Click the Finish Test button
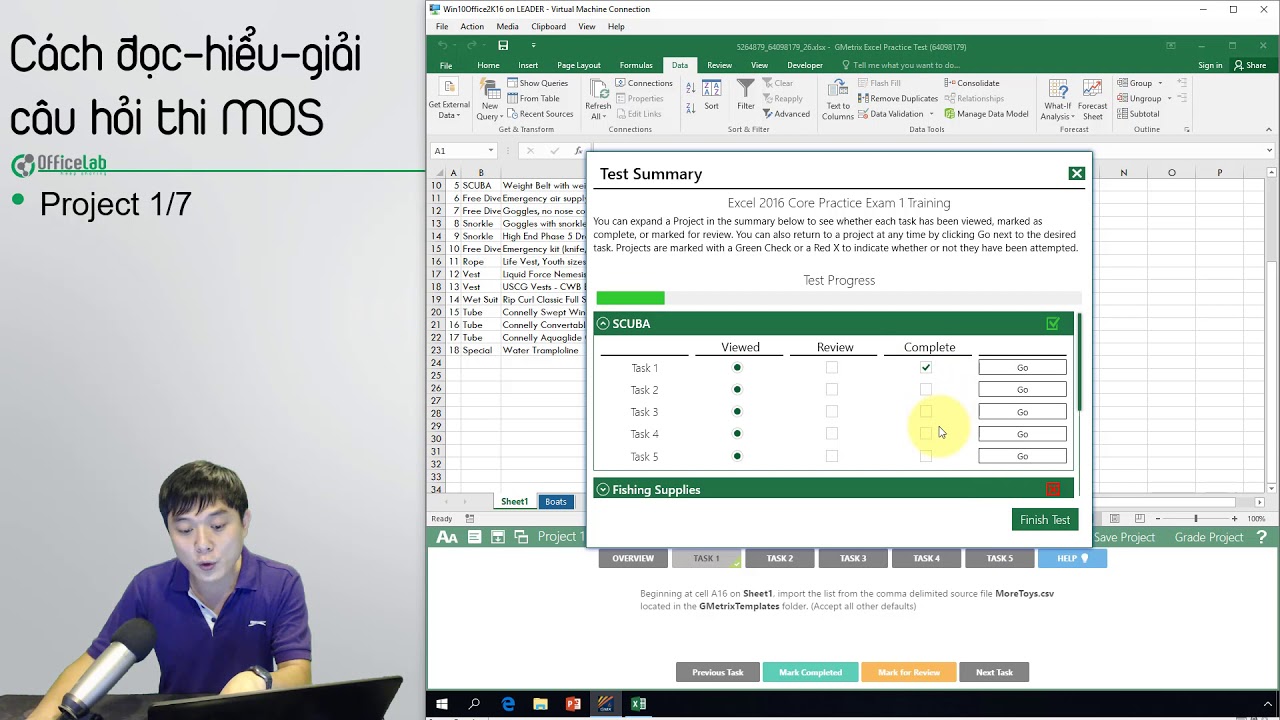This screenshot has width=1280, height=720. (1045, 519)
